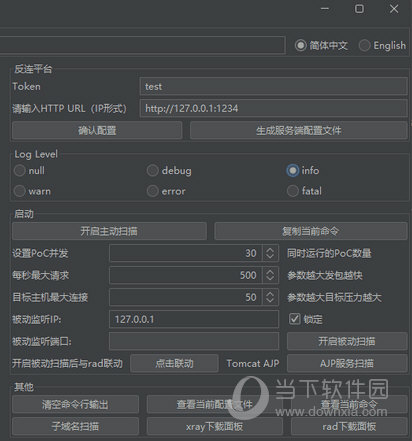This screenshot has width=412, height=441.
Task: Click into the Token input field
Action: (x=274, y=86)
